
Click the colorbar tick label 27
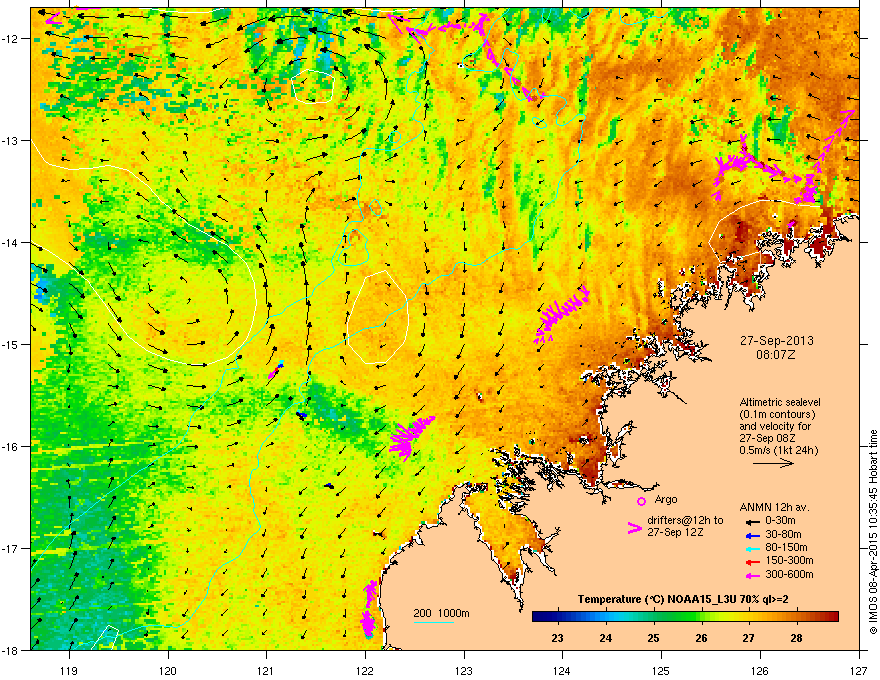coord(749,638)
